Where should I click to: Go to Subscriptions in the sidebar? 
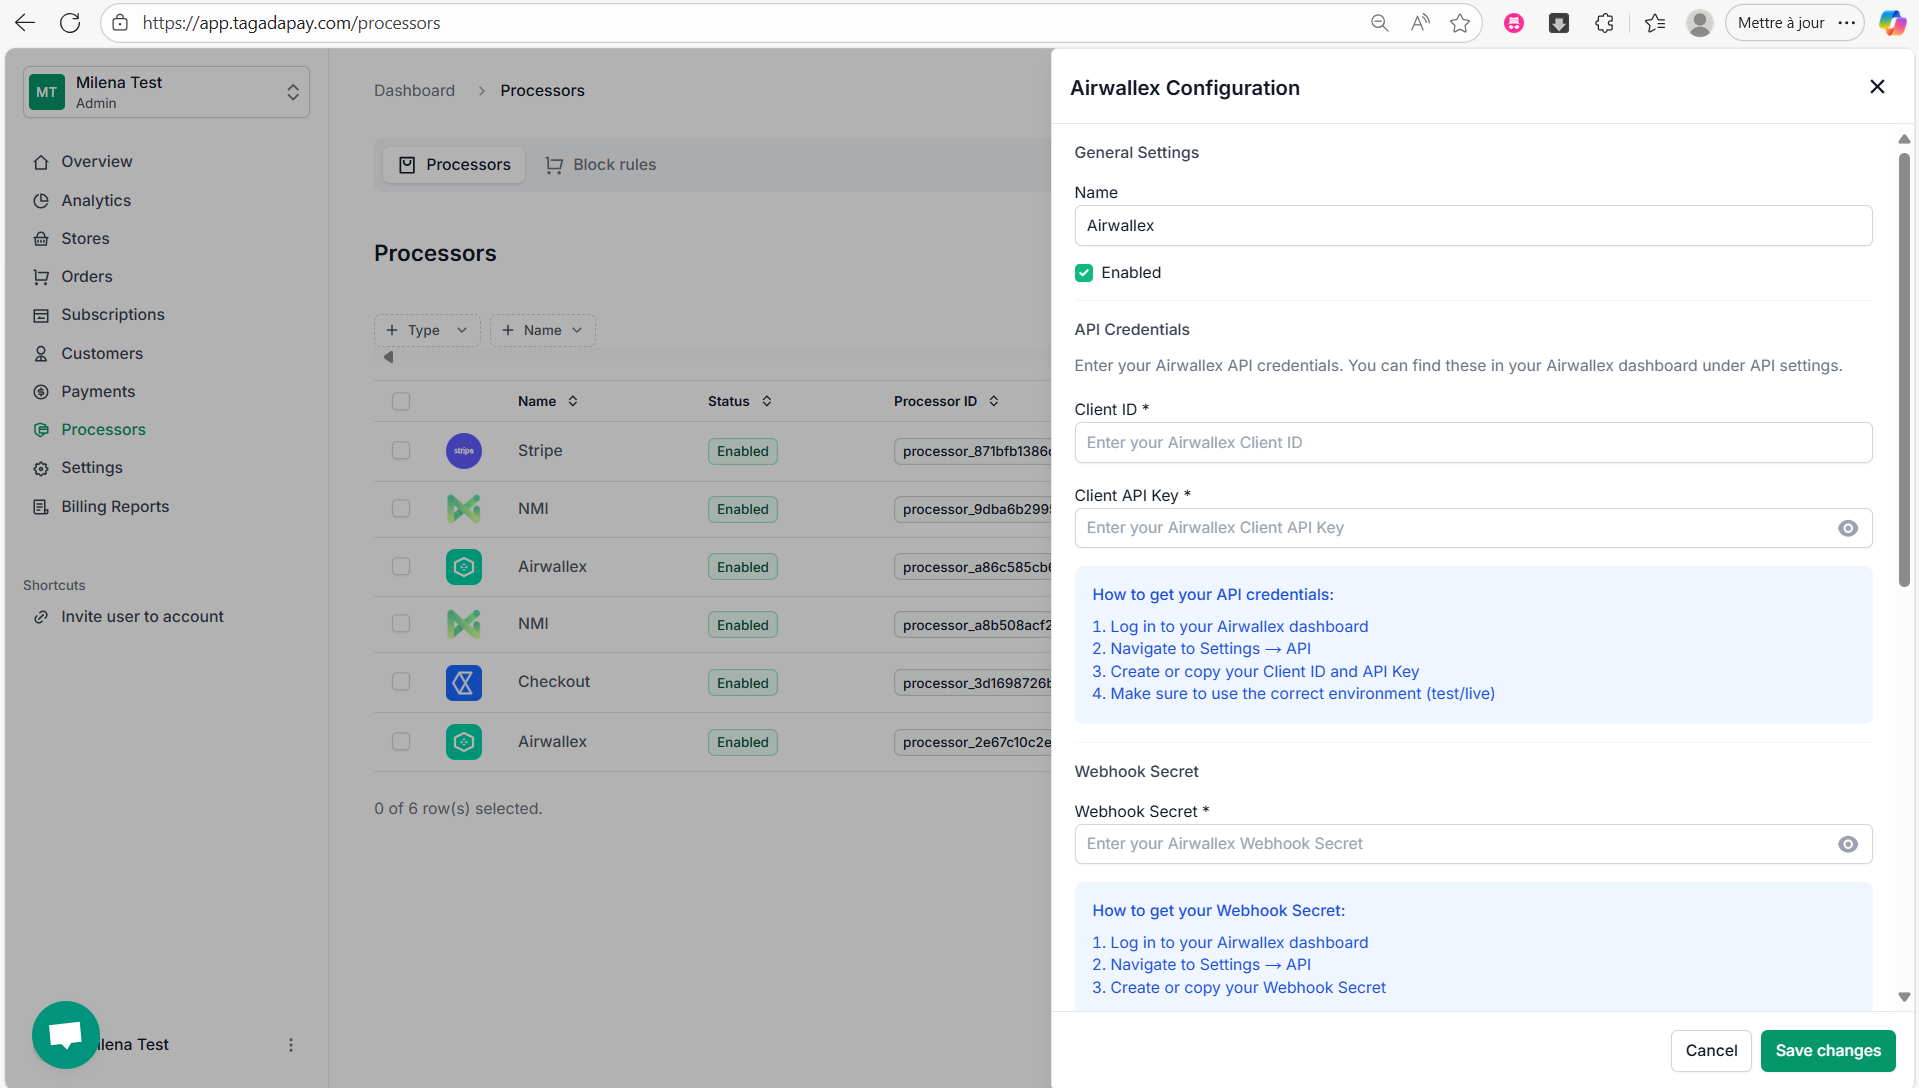pos(113,315)
